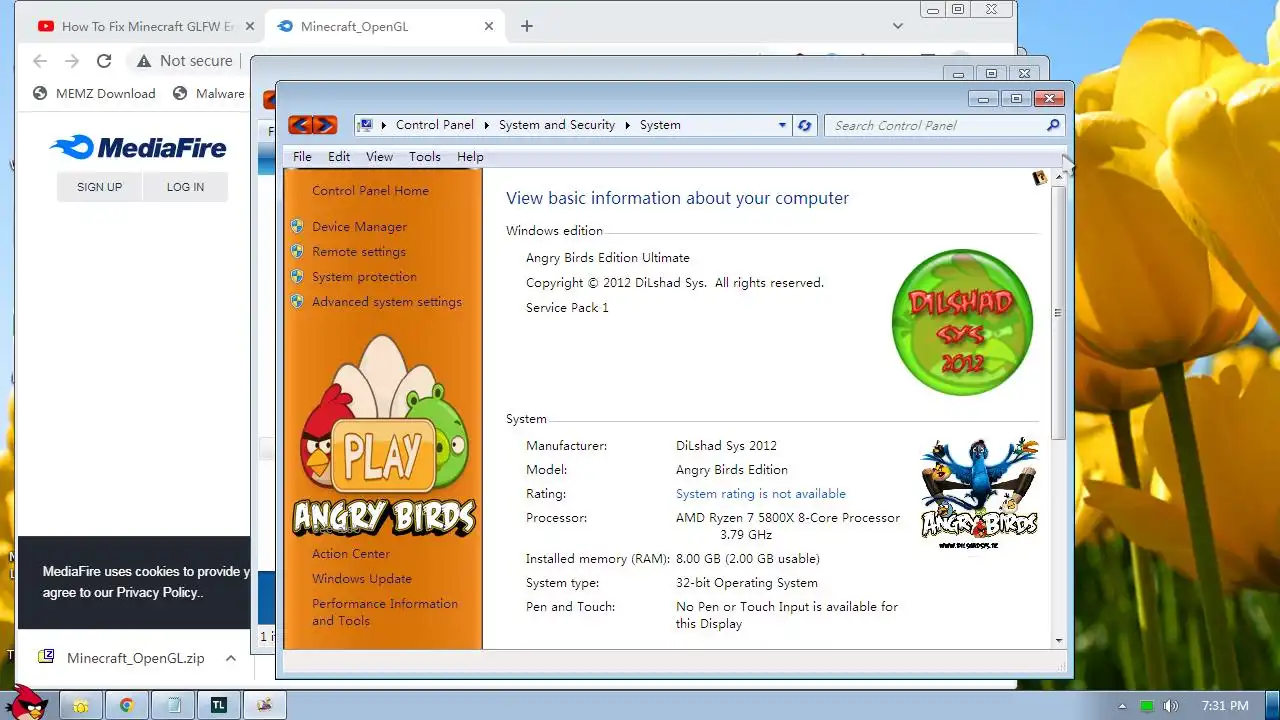Open Privacy Policy in cookie notice
The image size is (1280, 720).
(157, 592)
